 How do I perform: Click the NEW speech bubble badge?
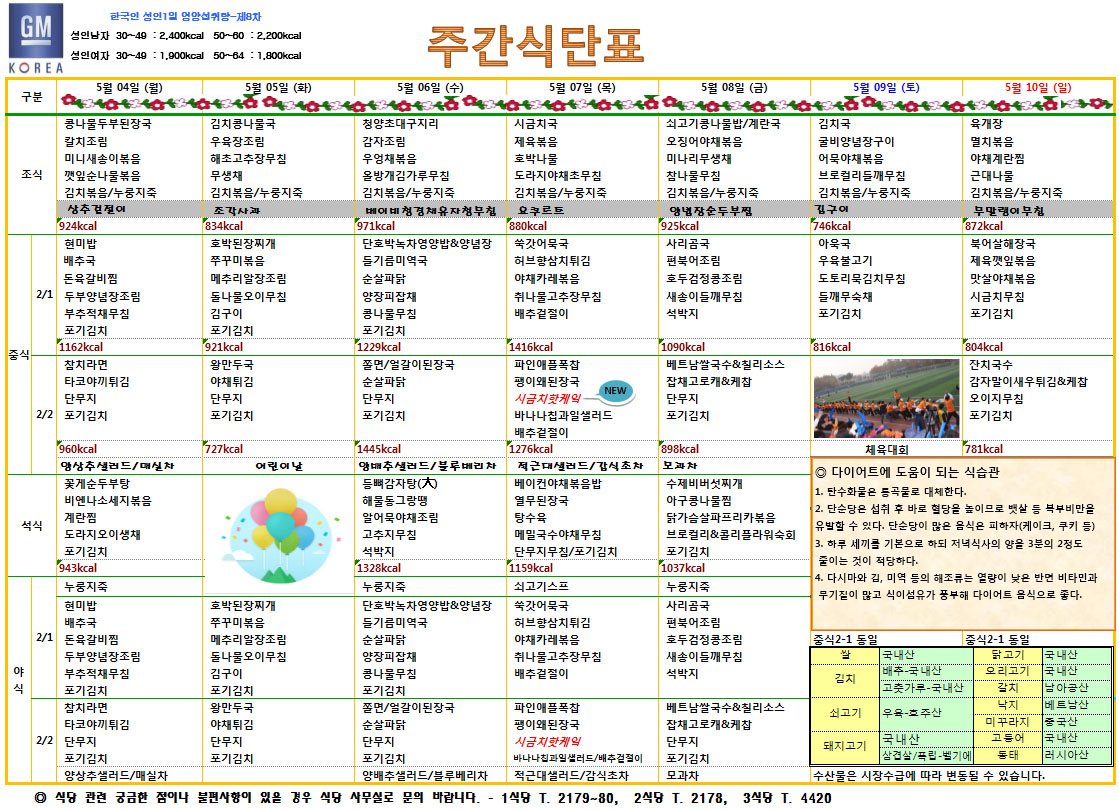[x=616, y=391]
